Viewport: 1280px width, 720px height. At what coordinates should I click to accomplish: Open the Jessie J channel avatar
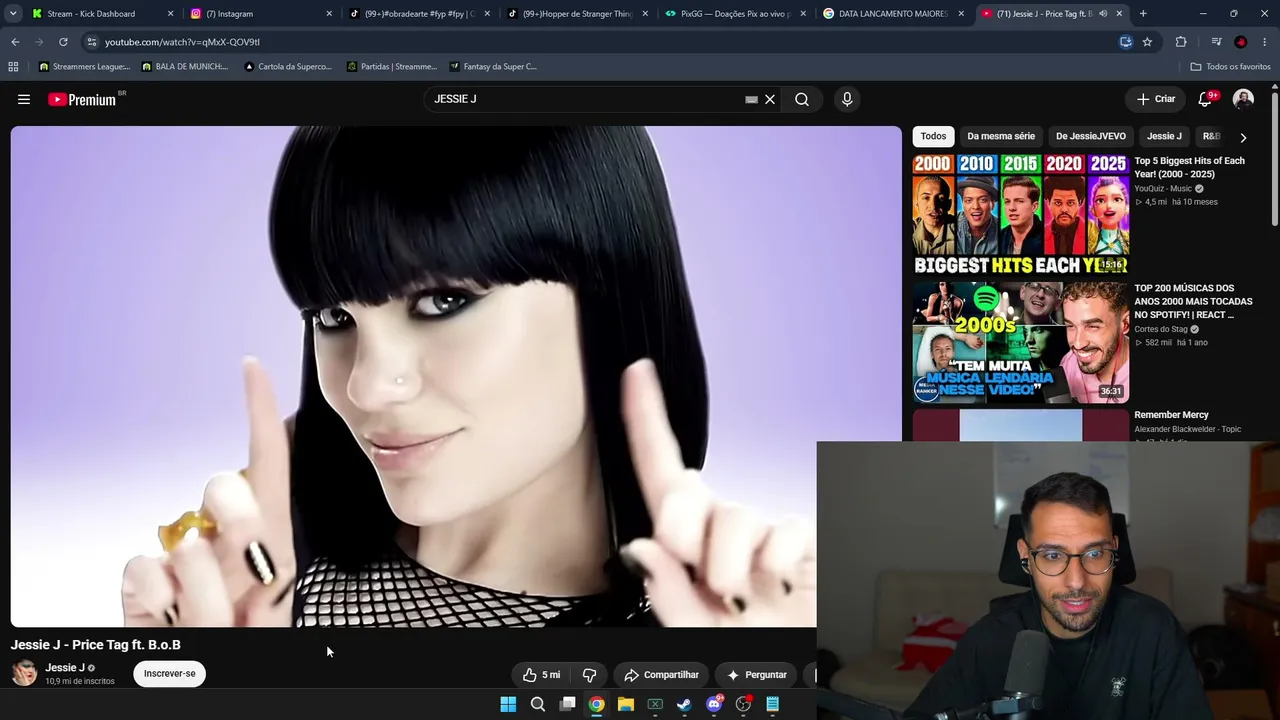pos(24,673)
